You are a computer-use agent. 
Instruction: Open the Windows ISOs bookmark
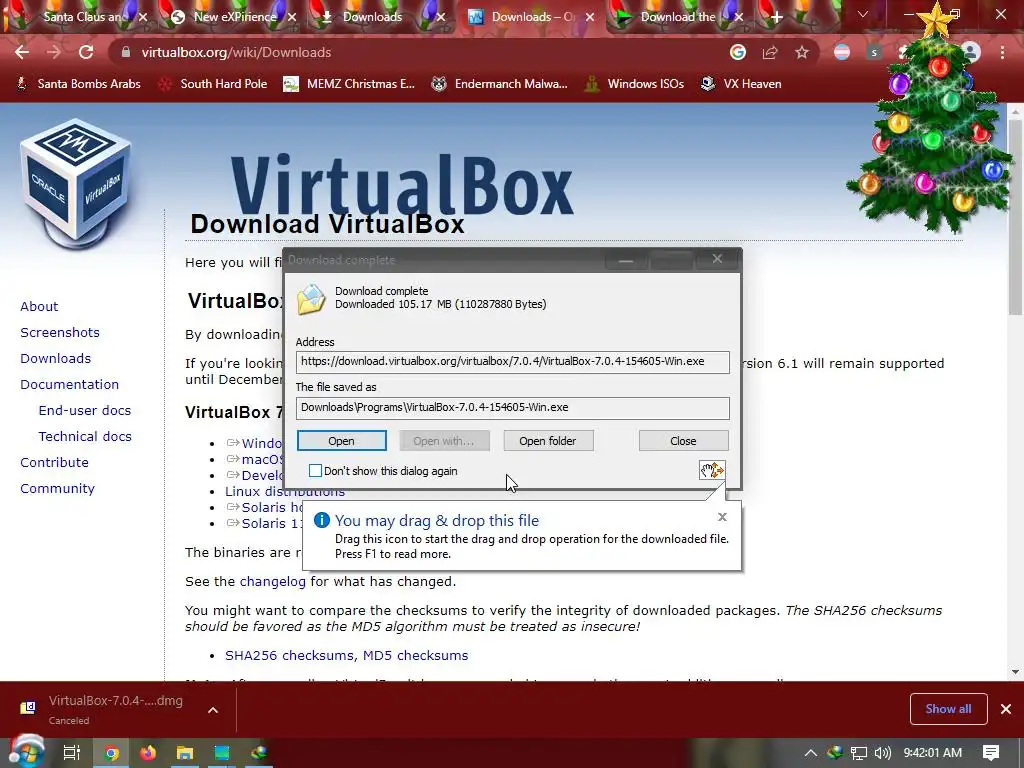click(x=635, y=84)
